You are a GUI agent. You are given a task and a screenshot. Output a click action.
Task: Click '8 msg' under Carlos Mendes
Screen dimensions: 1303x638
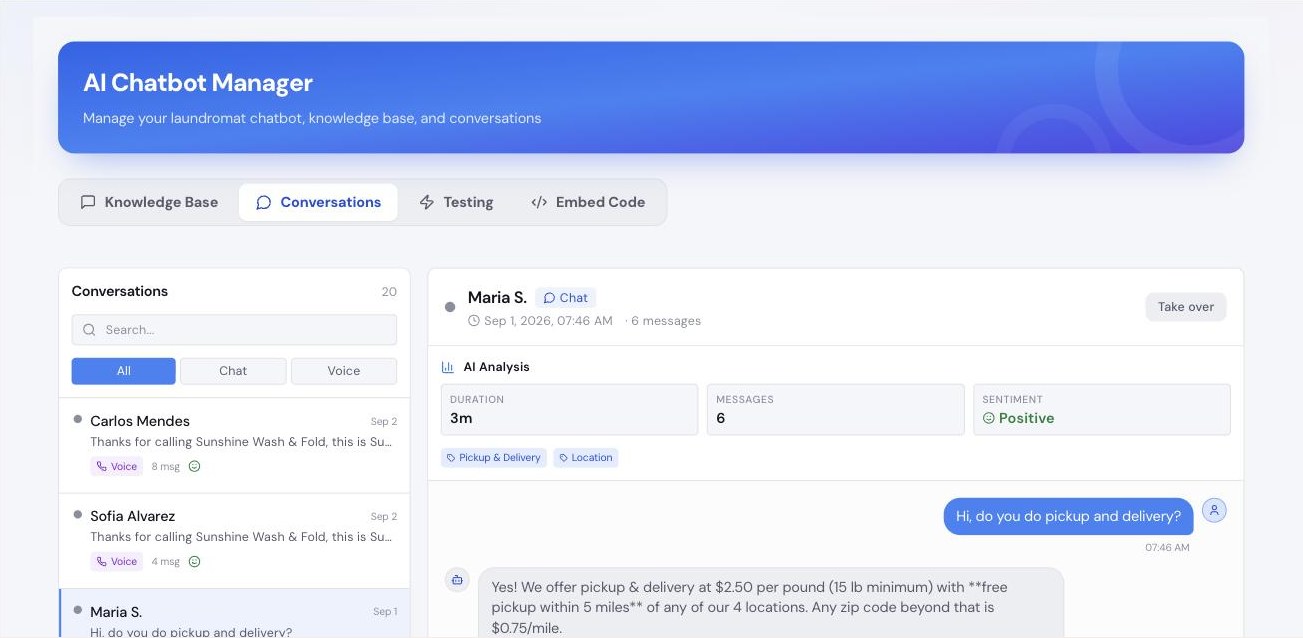click(166, 466)
